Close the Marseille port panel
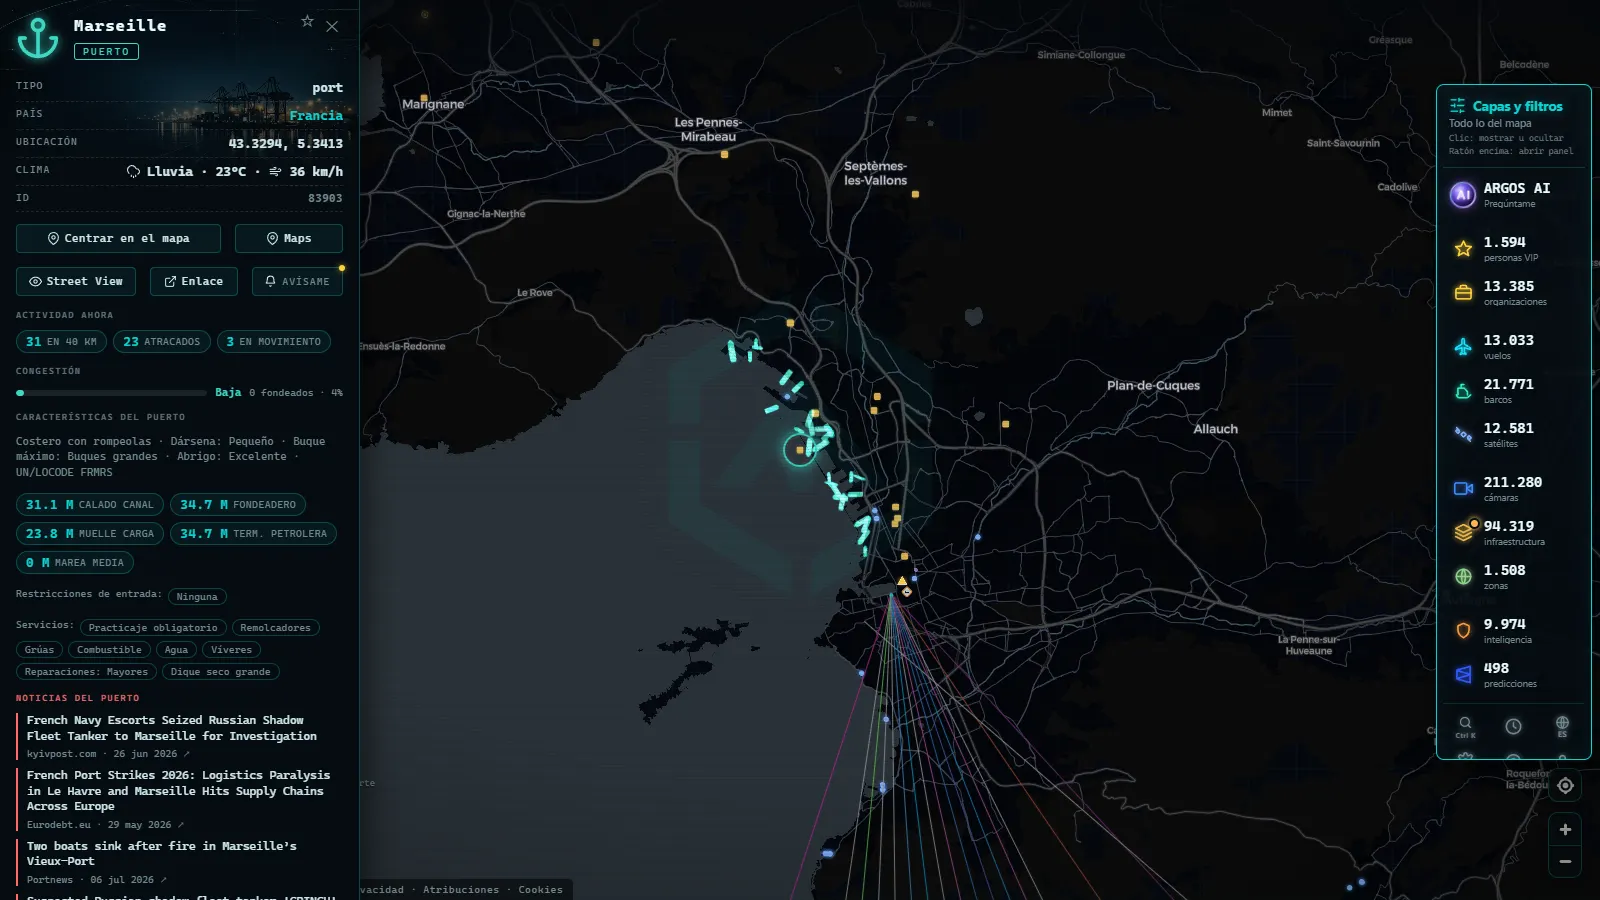This screenshot has height=900, width=1600. click(x=332, y=27)
